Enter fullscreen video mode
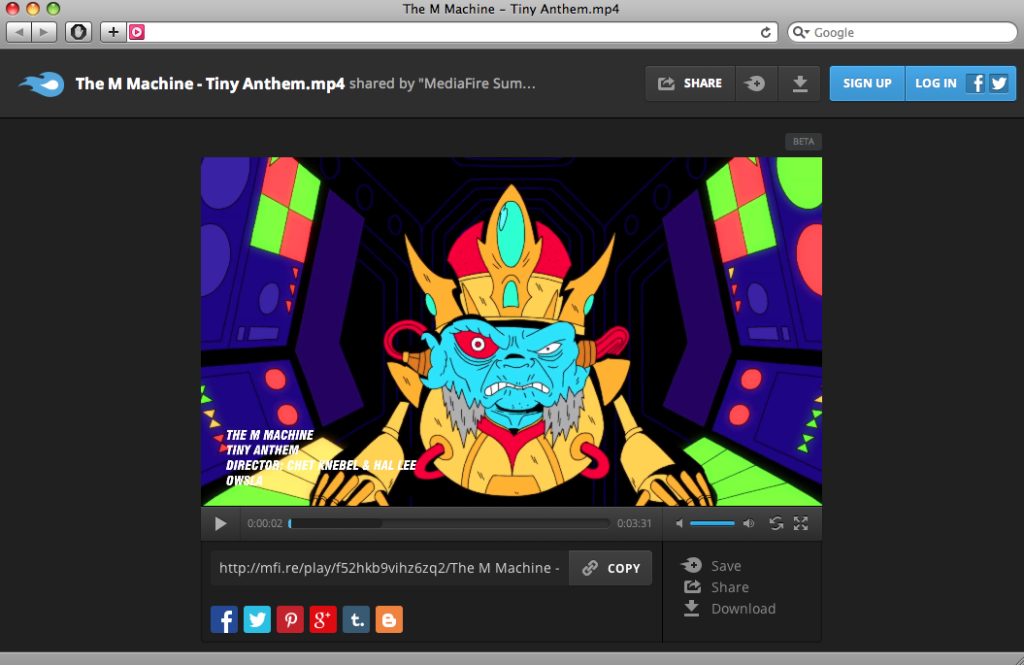Viewport: 1024px width, 665px height. (x=801, y=523)
